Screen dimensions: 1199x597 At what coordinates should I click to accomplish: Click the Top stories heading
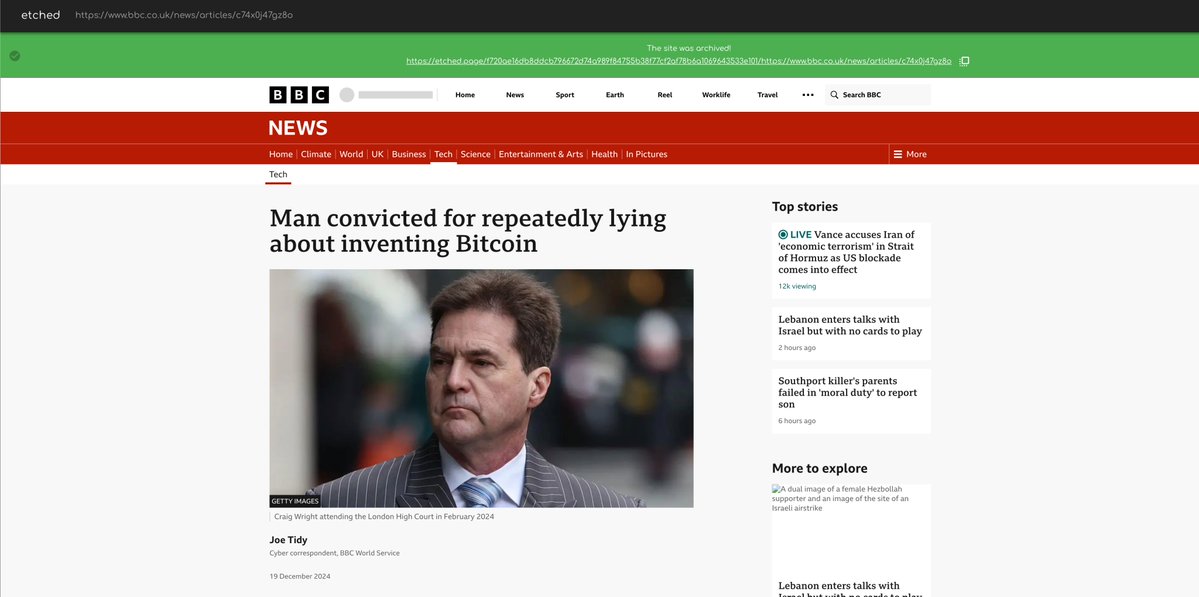tap(804, 206)
